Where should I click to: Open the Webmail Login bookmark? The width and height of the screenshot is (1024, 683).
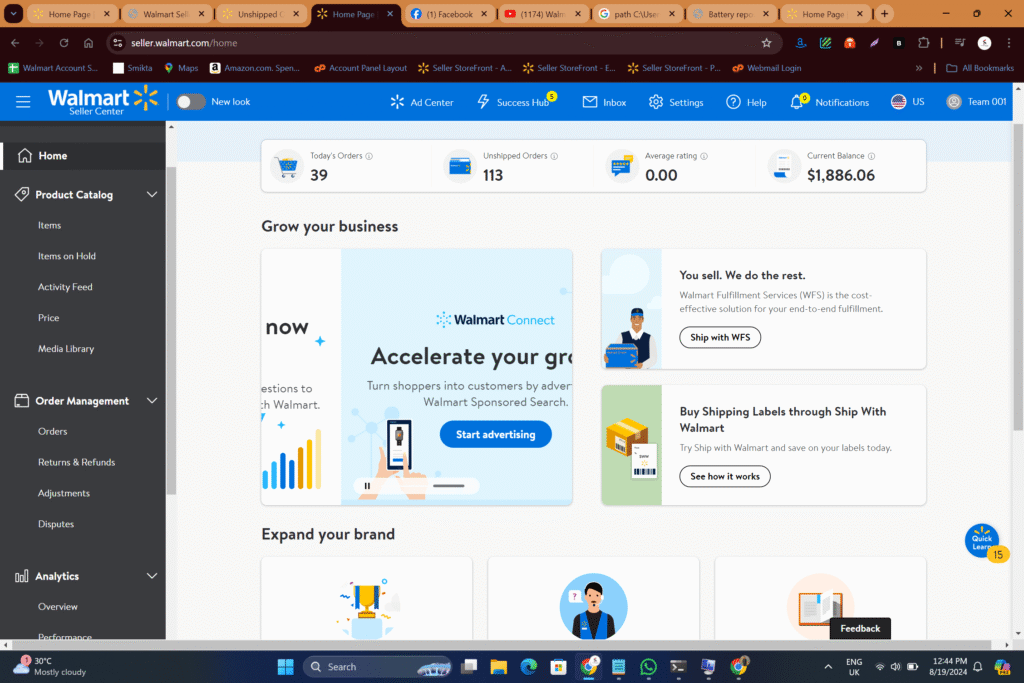767,68
